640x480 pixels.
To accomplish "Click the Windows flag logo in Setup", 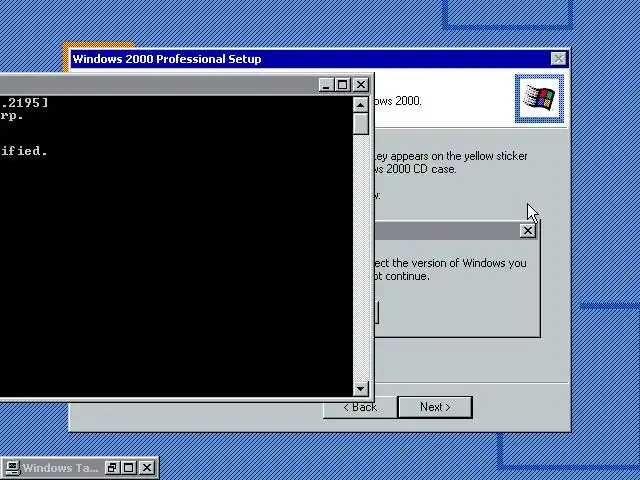I will coord(539,98).
